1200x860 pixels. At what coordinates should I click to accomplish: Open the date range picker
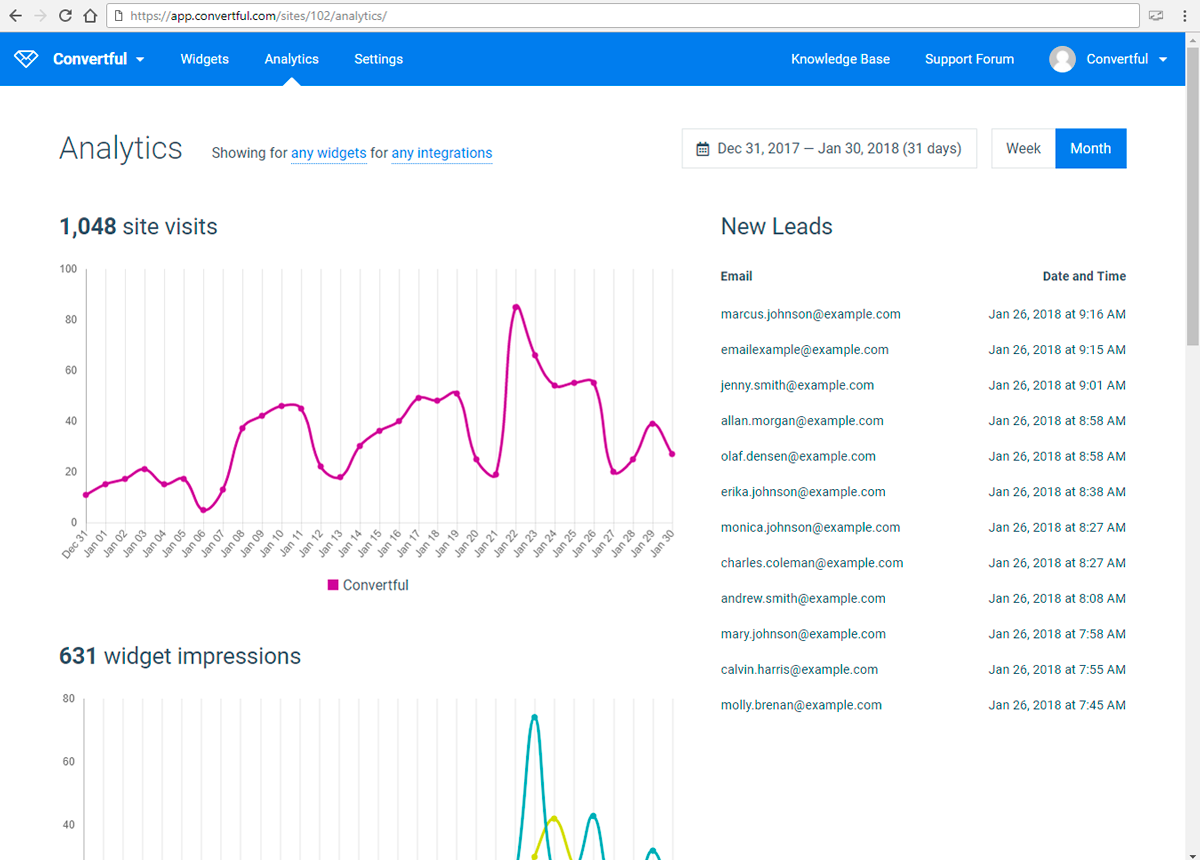[829, 148]
